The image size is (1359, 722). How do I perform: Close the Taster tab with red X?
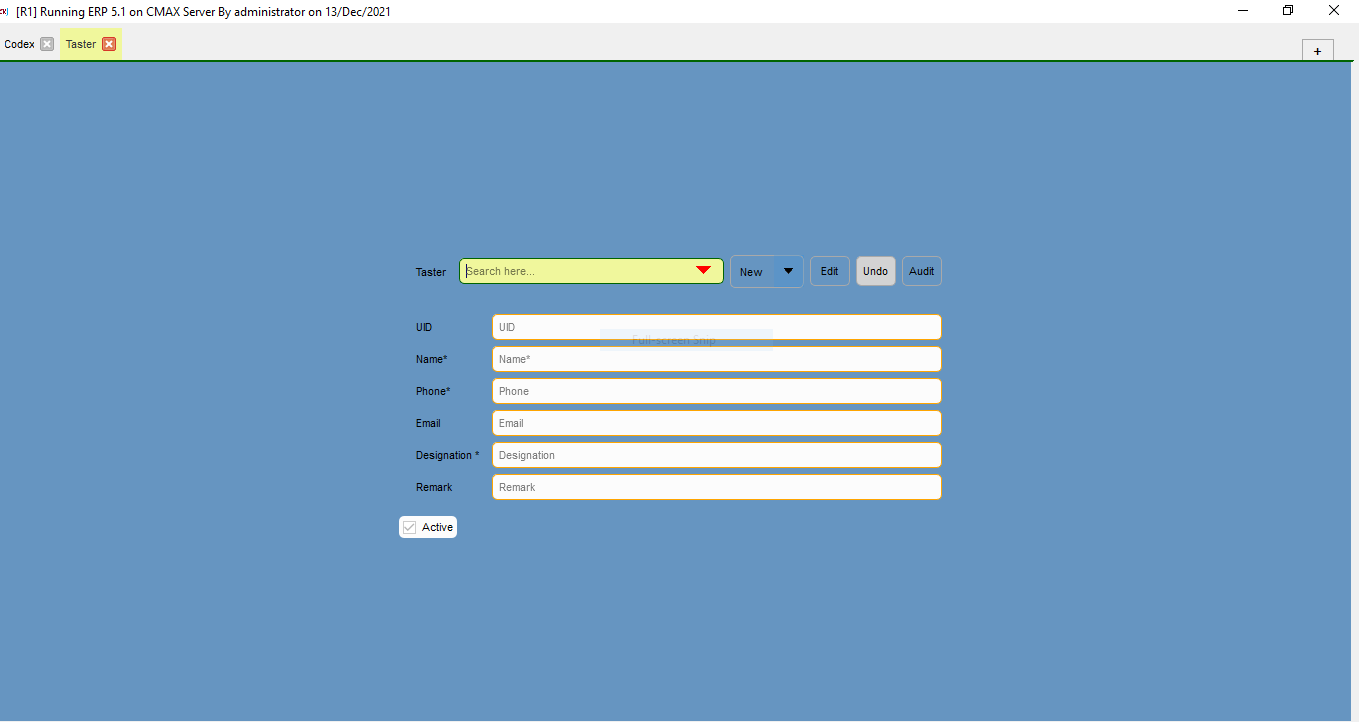pyautogui.click(x=109, y=44)
